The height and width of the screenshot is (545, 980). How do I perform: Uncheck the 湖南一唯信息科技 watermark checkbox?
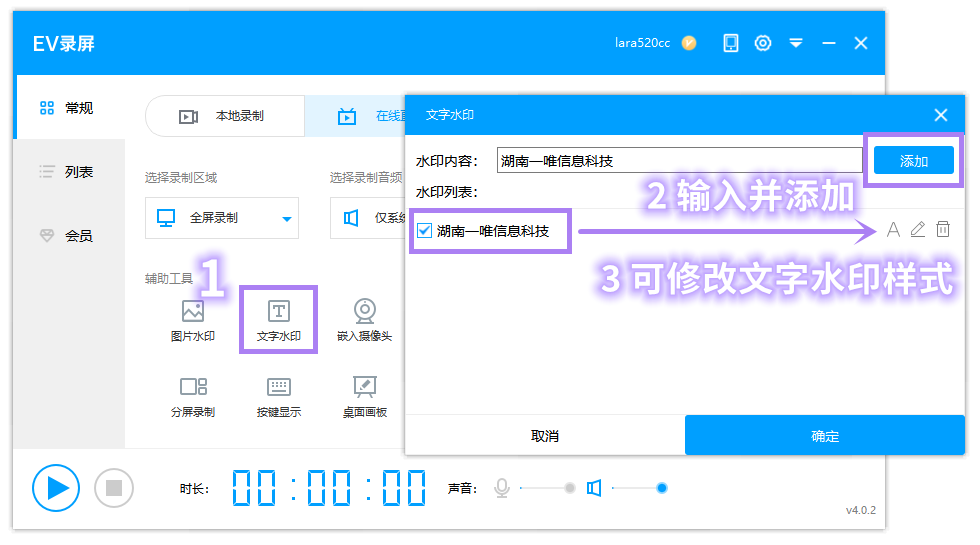[425, 231]
